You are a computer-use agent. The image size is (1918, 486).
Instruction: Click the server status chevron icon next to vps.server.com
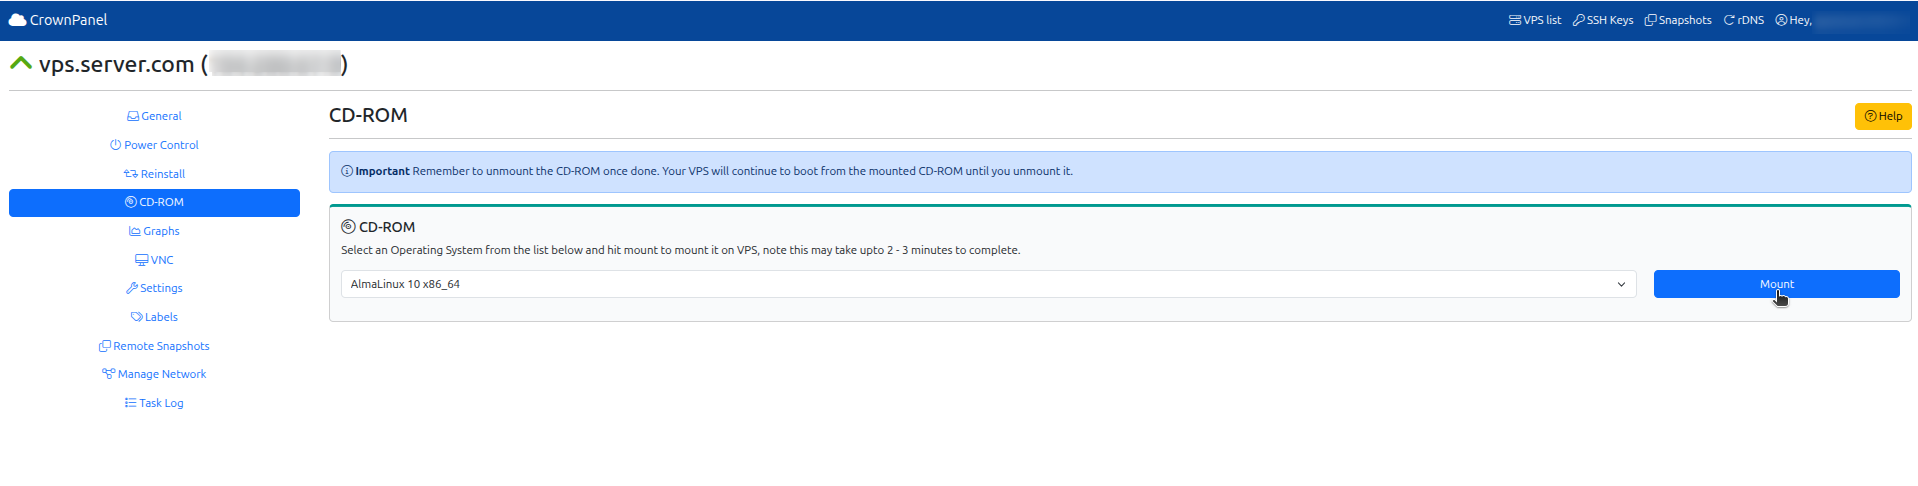[20, 63]
